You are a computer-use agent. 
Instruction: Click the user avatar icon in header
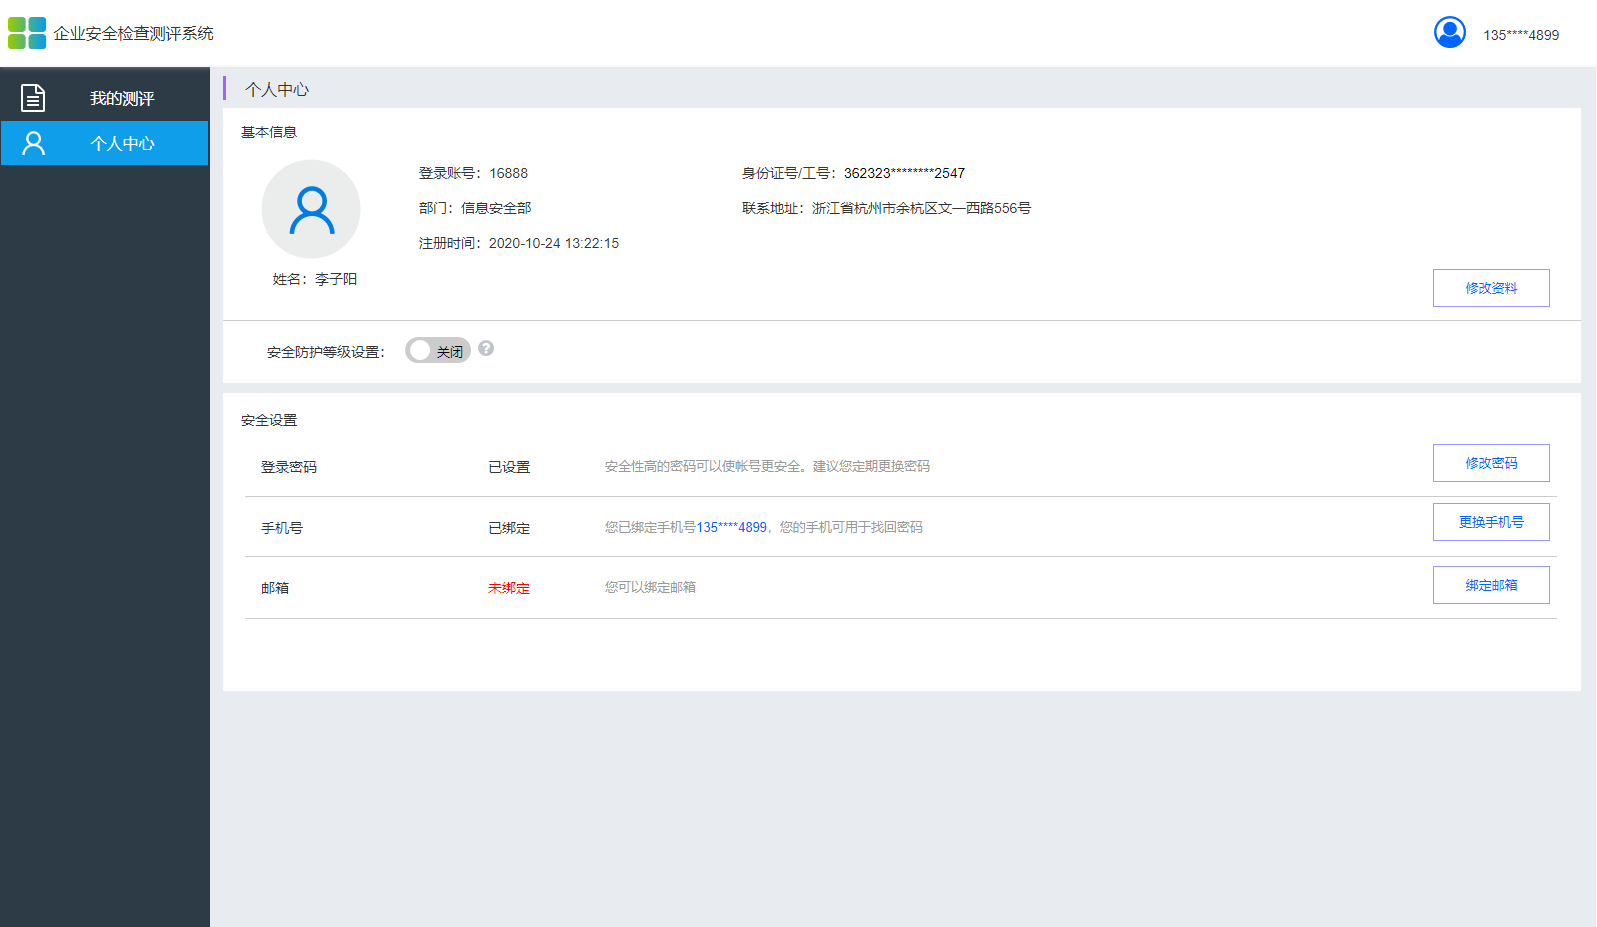[x=1449, y=33]
